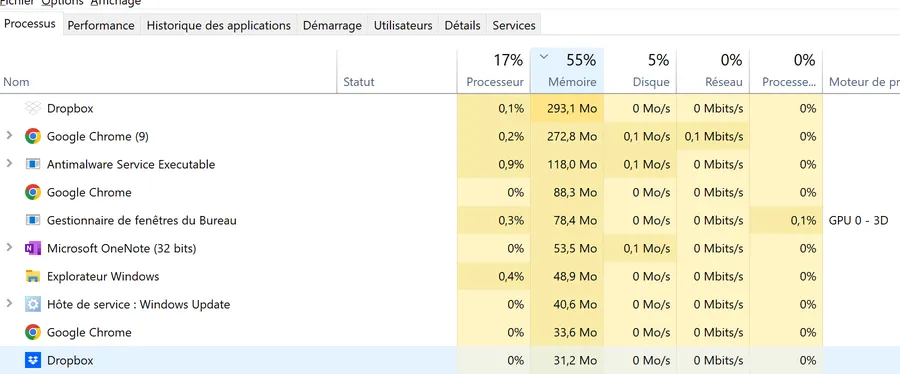The width and height of the screenshot is (900, 374).
Task: Expand the Antimalware Service Executable entry
Action: pos(9,163)
